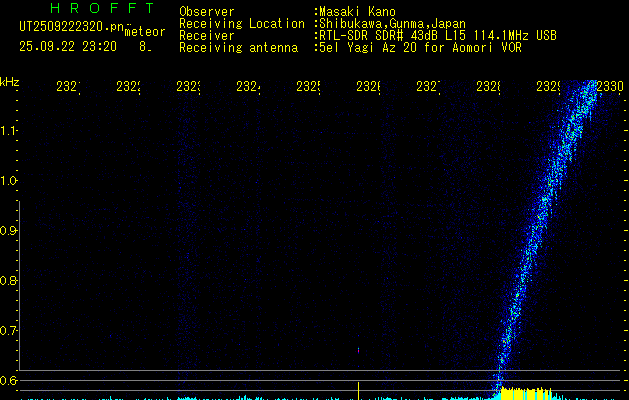Select the 5el Yagi Az 20 antenna text
Image resolution: width=629 pixels, height=400 pixels.
[420, 48]
